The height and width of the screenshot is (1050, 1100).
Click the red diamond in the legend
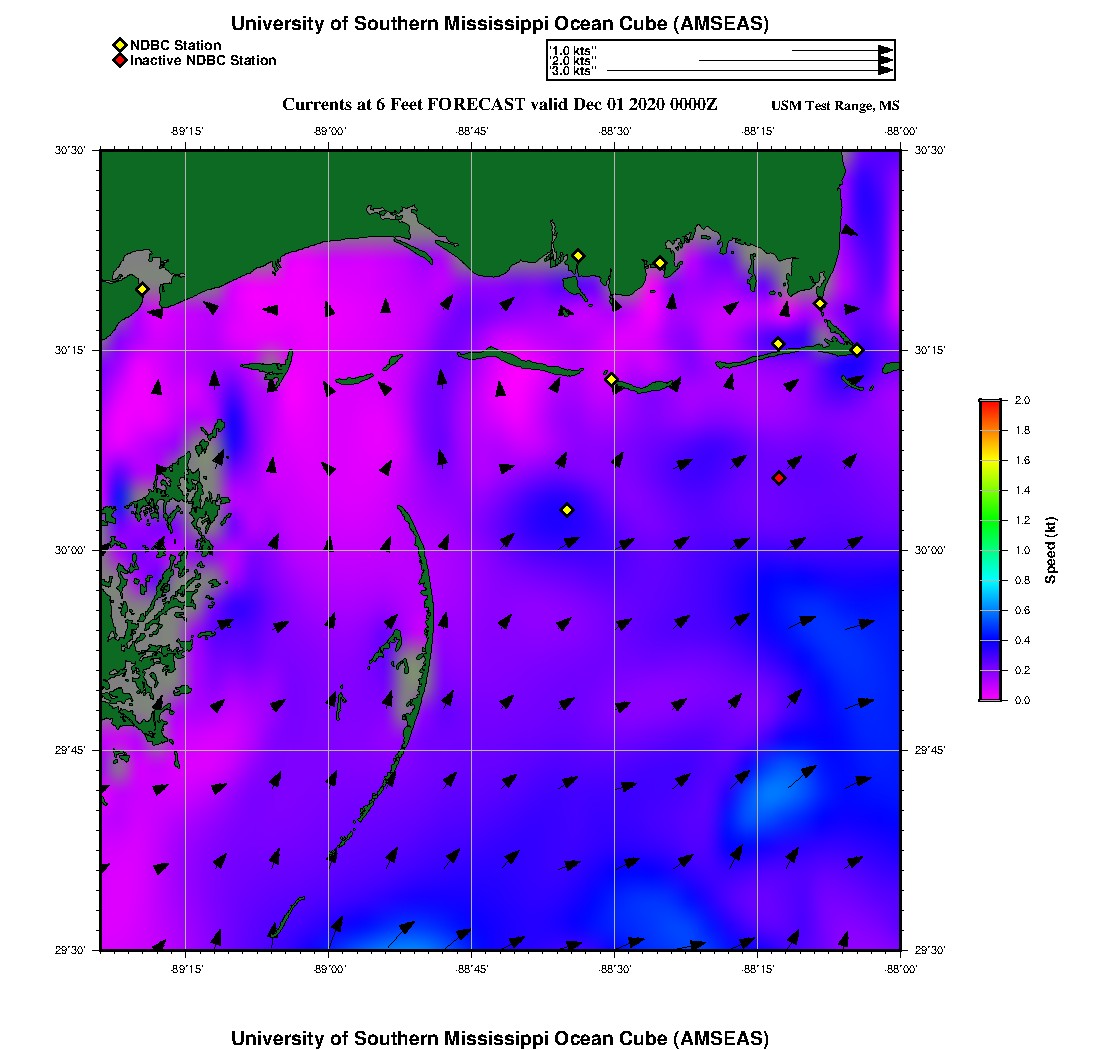click(x=119, y=61)
